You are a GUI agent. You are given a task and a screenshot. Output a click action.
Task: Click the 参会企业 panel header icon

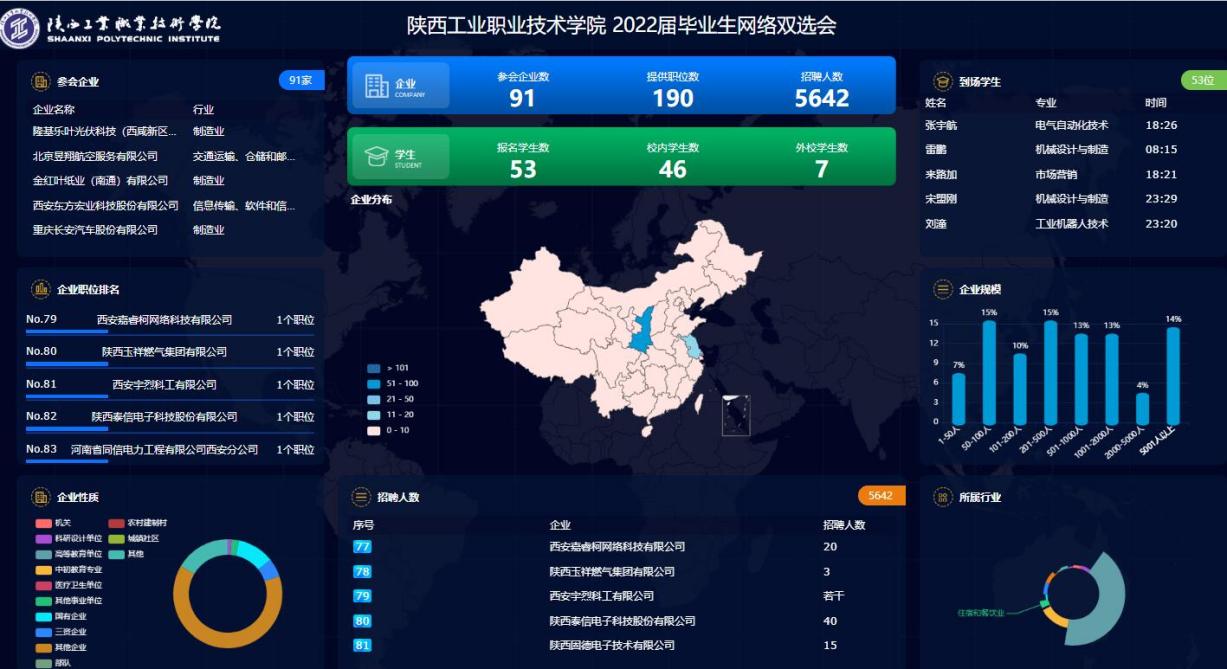tap(41, 81)
